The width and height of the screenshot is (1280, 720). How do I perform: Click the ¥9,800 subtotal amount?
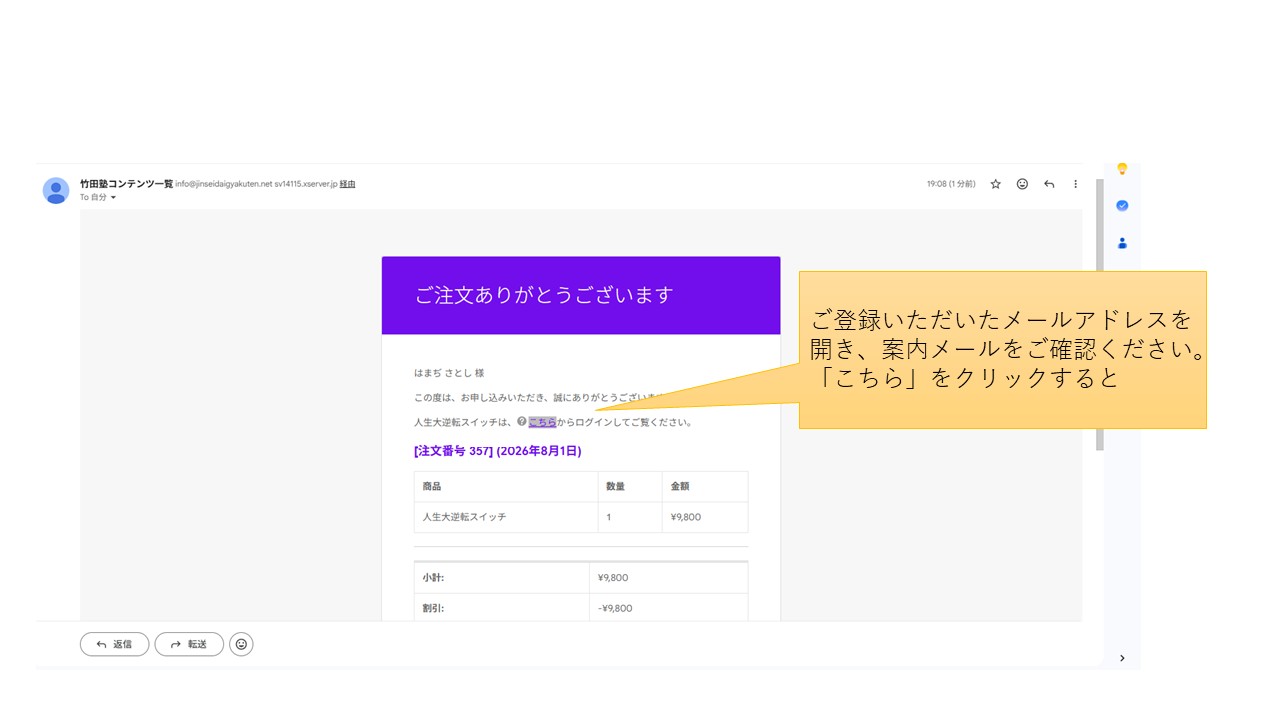[x=613, y=578]
